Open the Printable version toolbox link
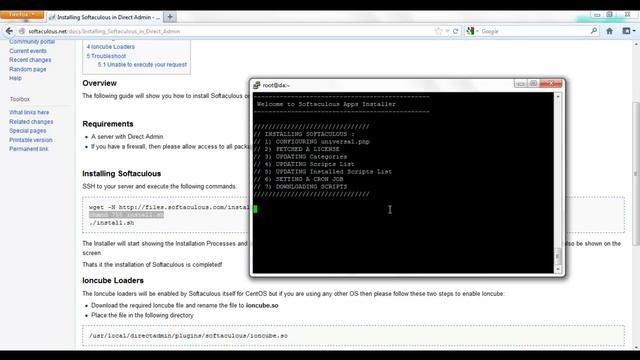The width and height of the screenshot is (640, 360). click(31, 140)
